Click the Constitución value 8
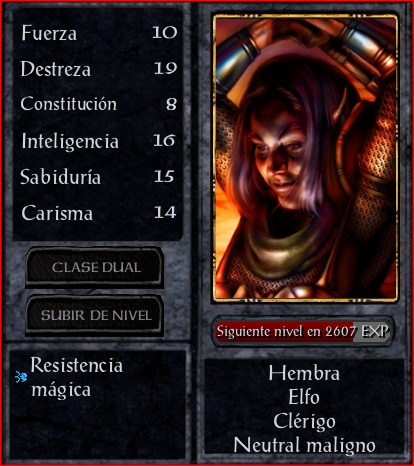This screenshot has height=466, width=414. 171,104
